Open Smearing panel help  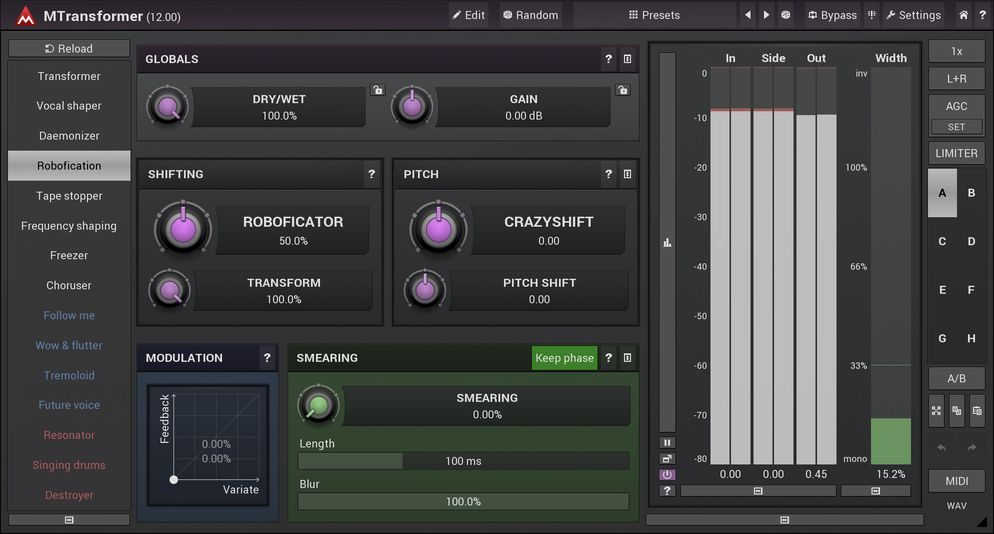609,358
